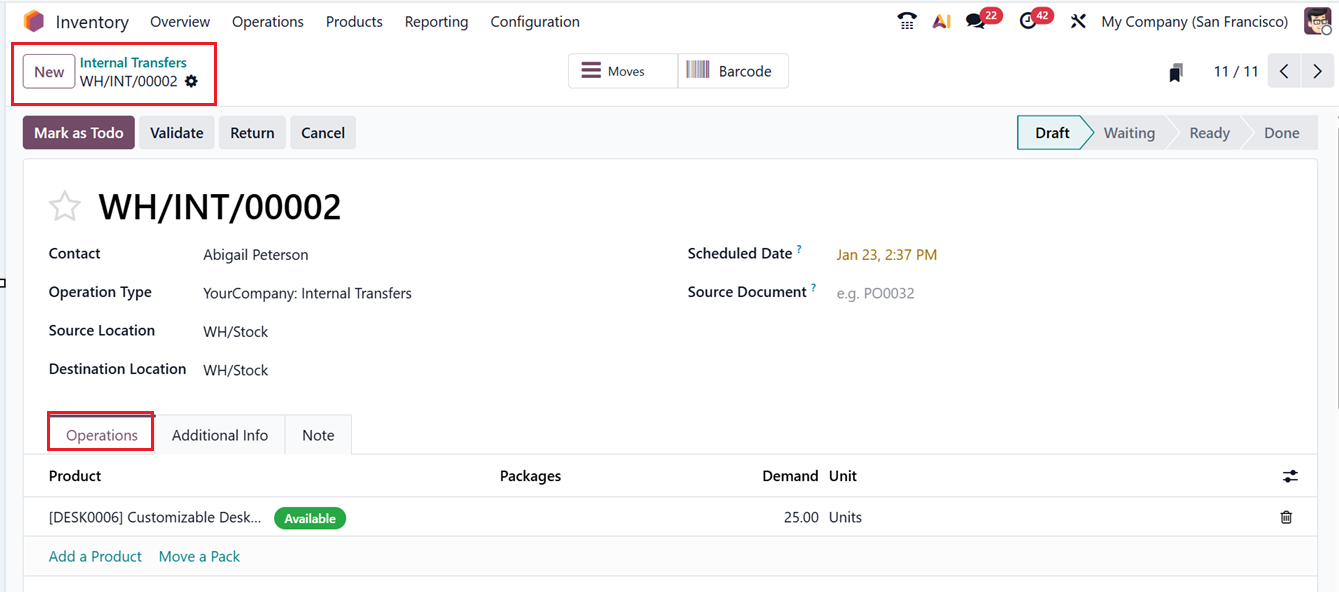This screenshot has width=1339, height=592.
Task: Click the bookmark icon near record counter
Action: [1176, 71]
